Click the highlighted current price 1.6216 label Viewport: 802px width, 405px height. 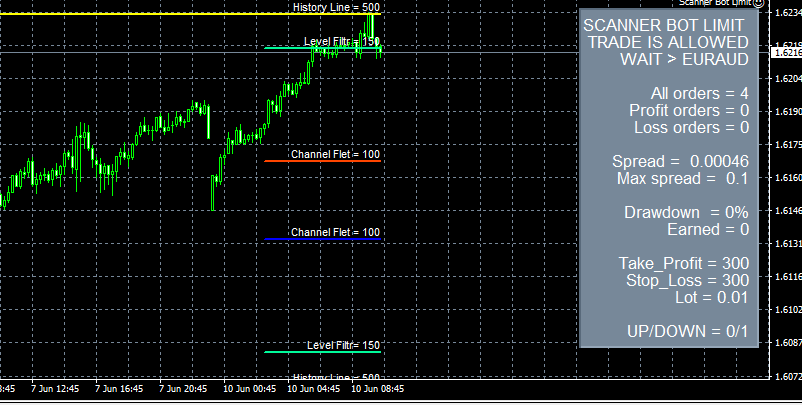click(x=786, y=53)
